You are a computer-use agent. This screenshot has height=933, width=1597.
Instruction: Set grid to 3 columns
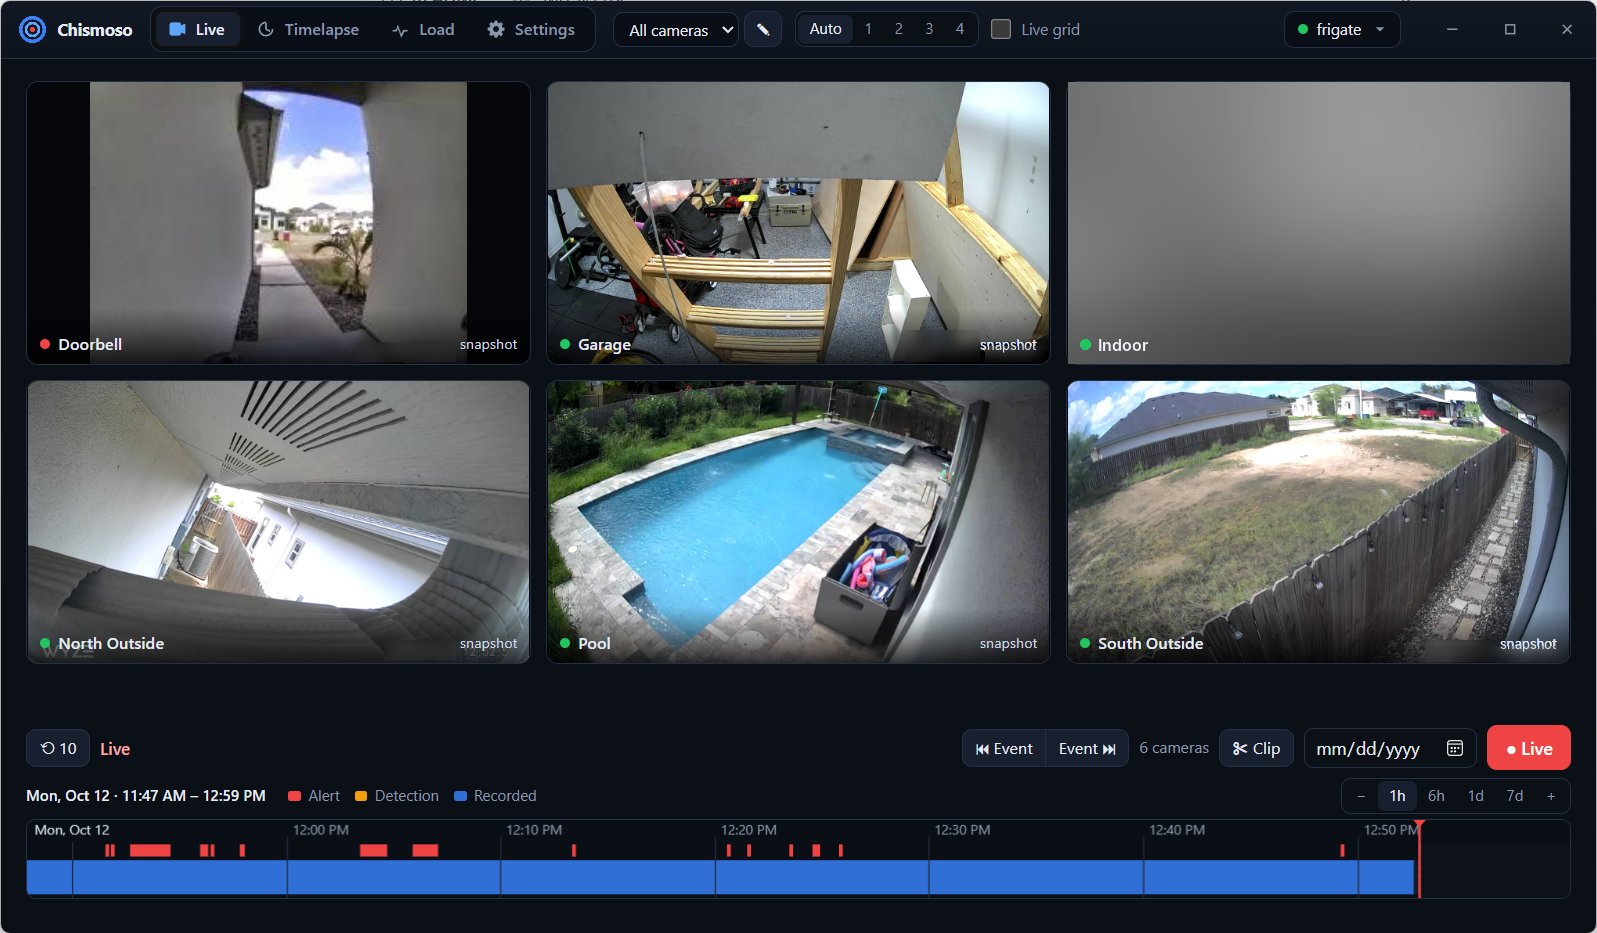pos(929,29)
